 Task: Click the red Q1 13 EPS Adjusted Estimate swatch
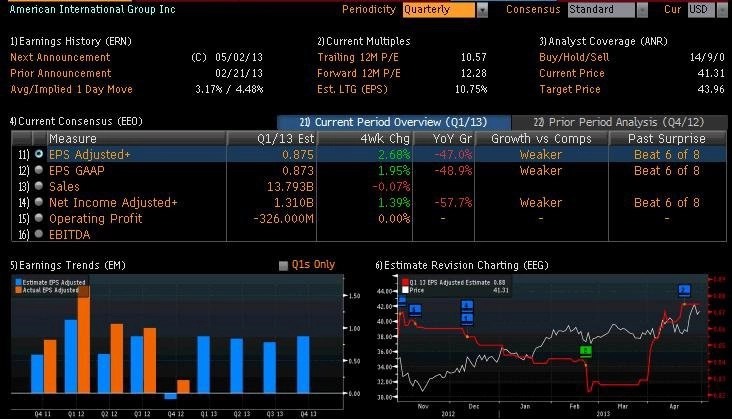pos(405,282)
